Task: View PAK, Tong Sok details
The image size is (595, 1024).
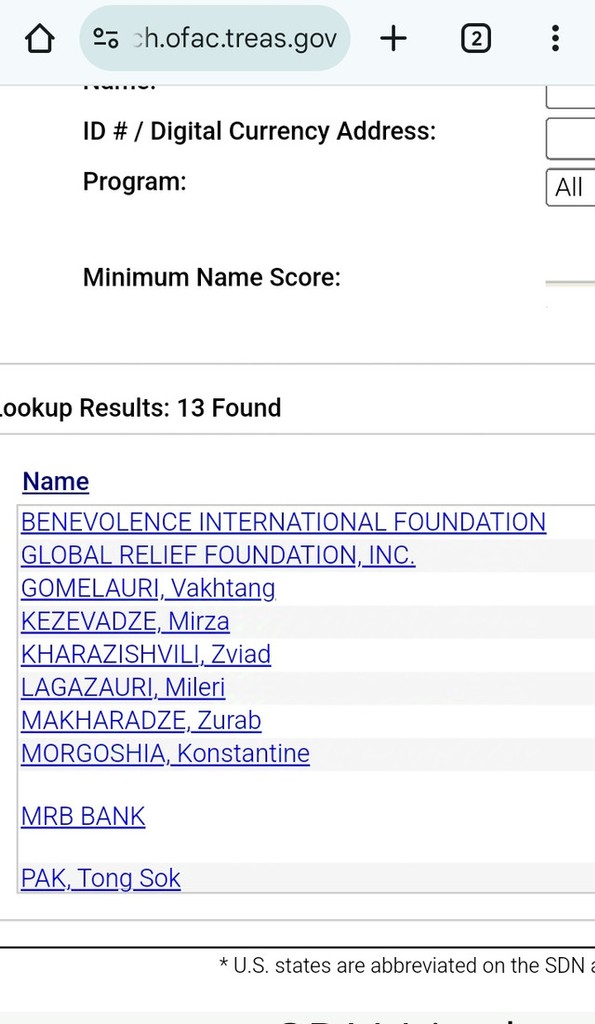Action: coord(101,878)
